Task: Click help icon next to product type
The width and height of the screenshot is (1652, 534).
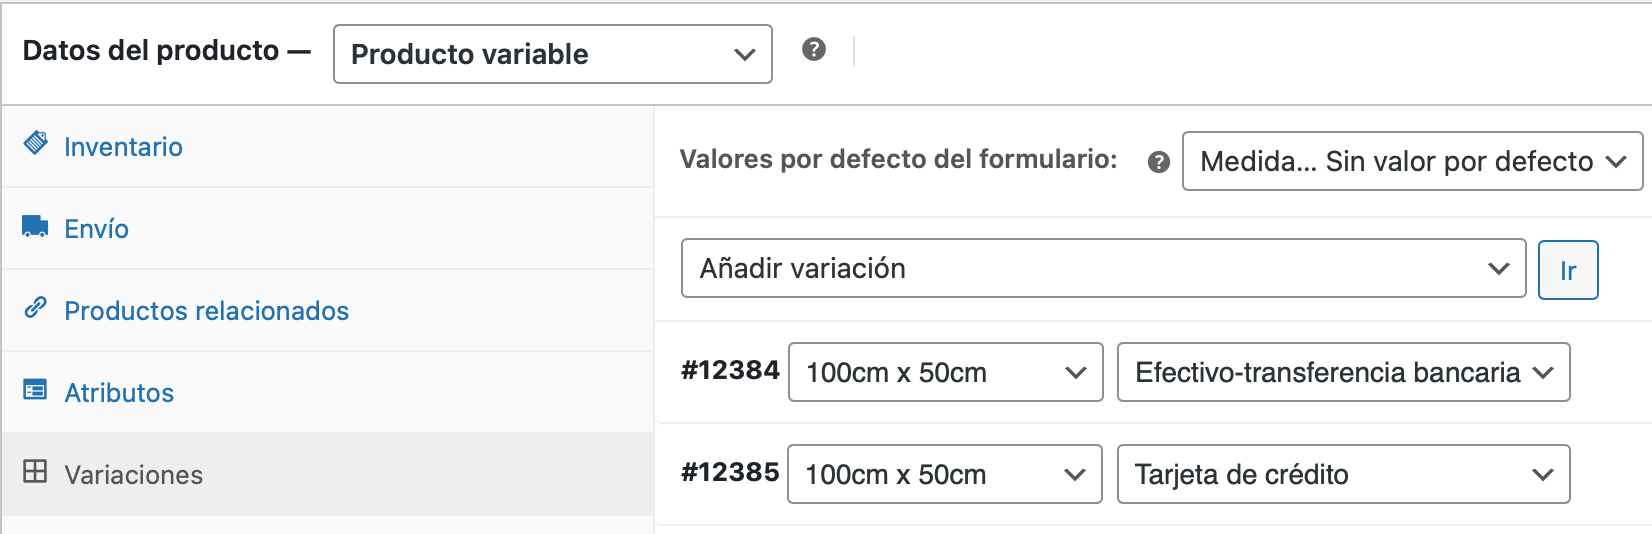Action: 814,49
